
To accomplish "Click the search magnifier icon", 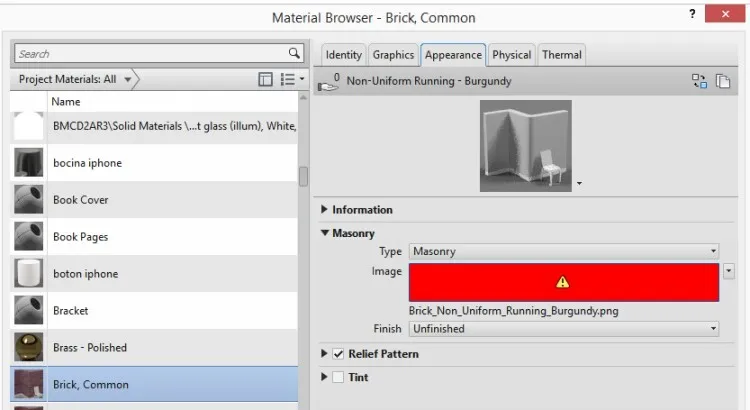I will 294,53.
